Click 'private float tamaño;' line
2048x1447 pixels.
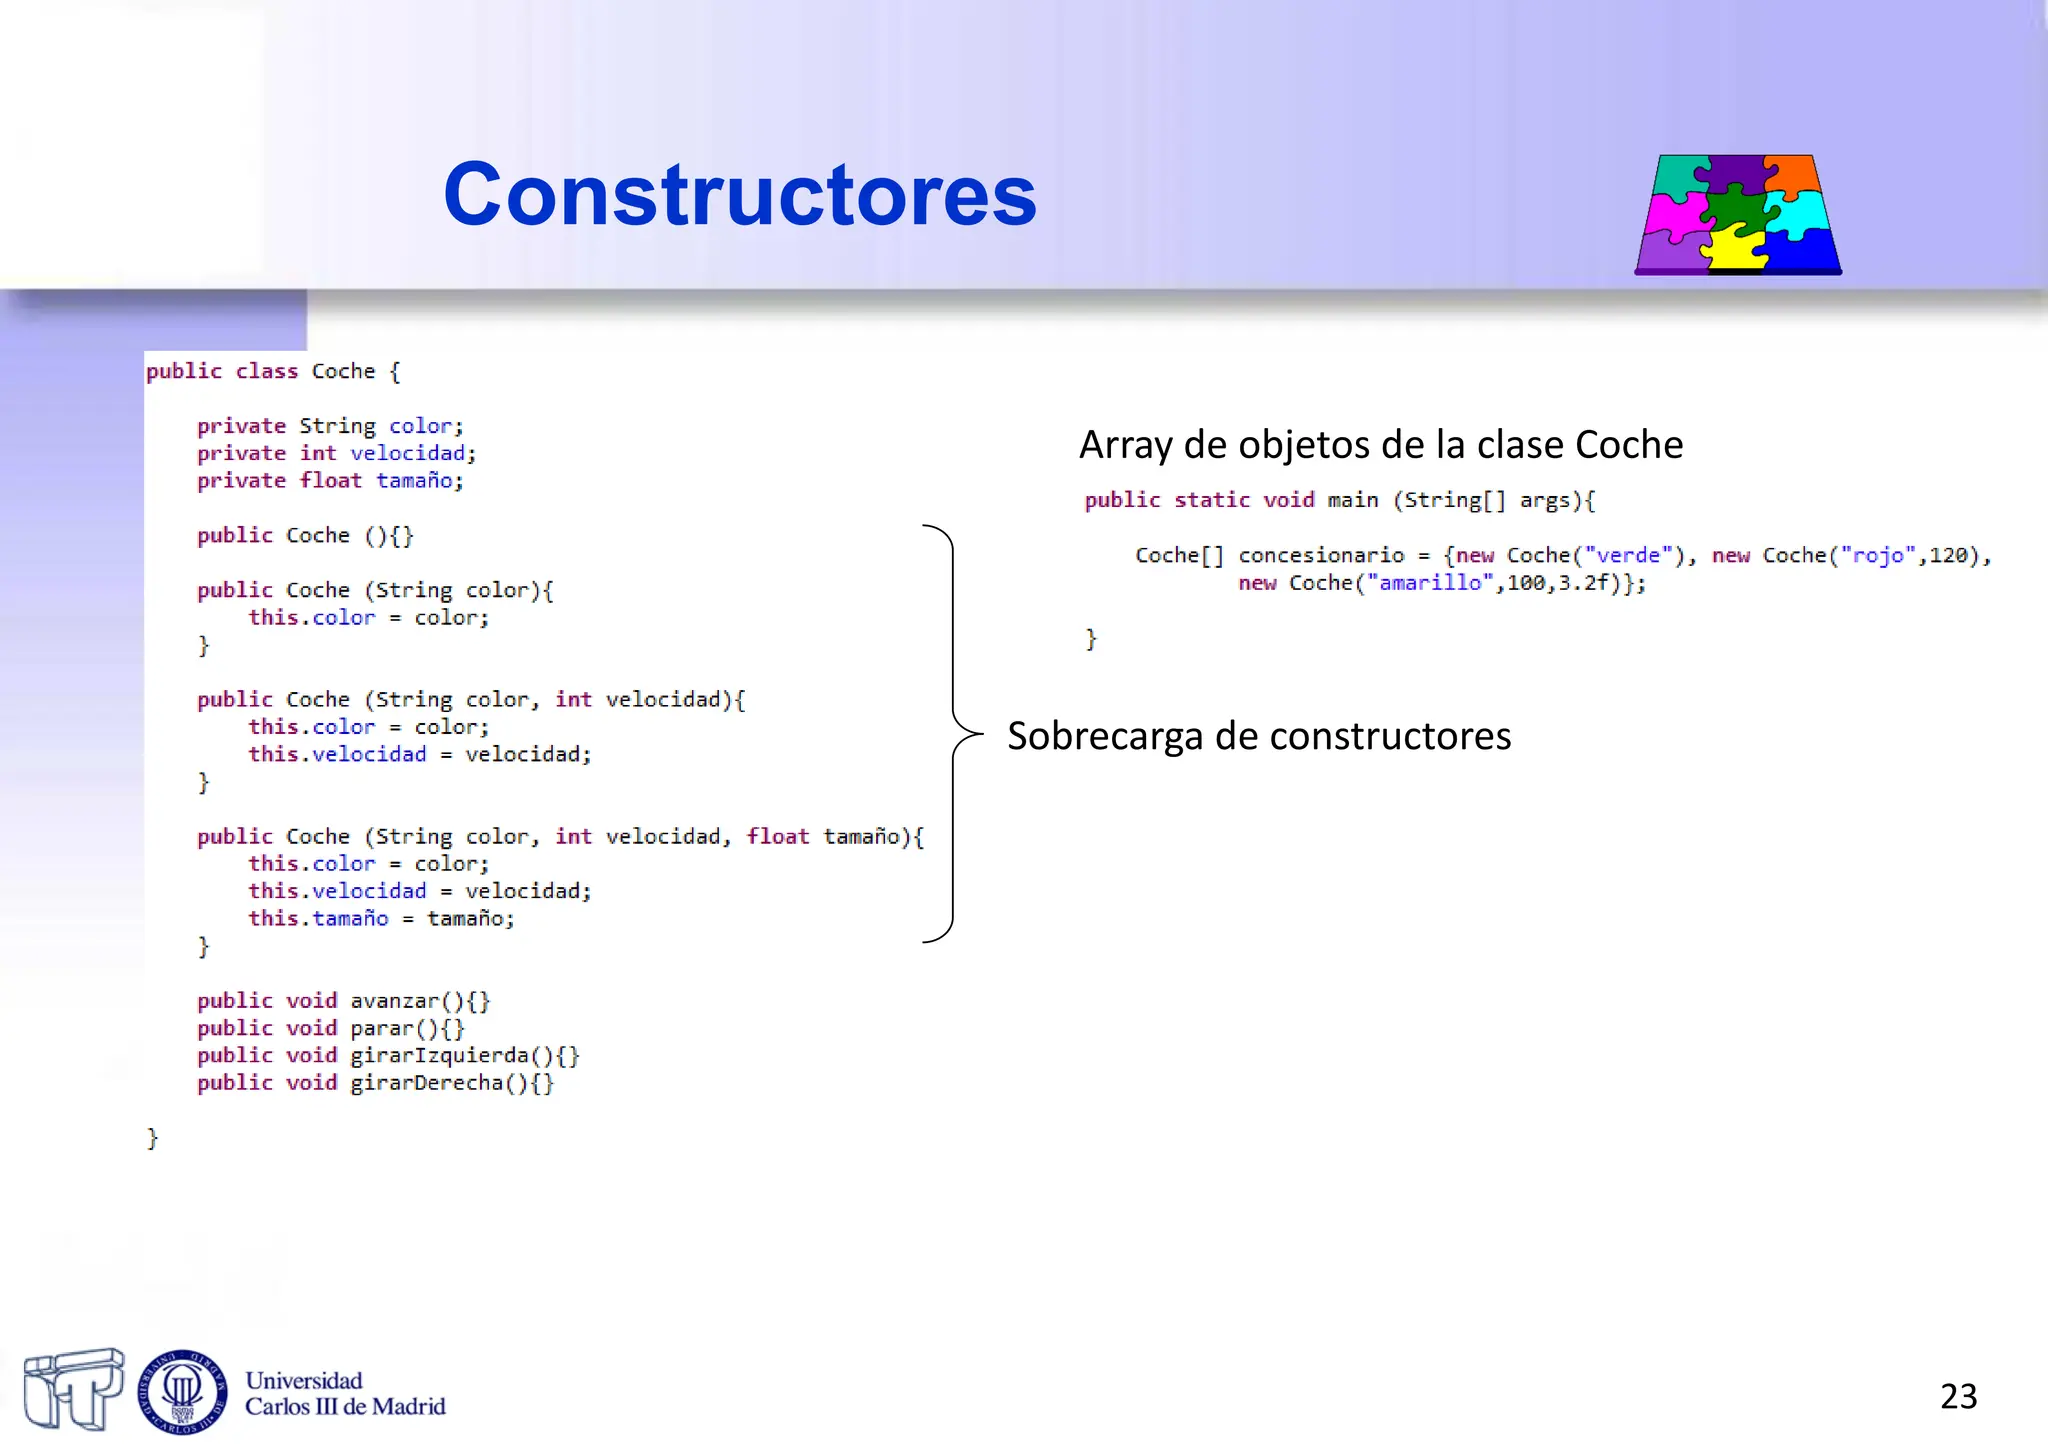click(330, 480)
